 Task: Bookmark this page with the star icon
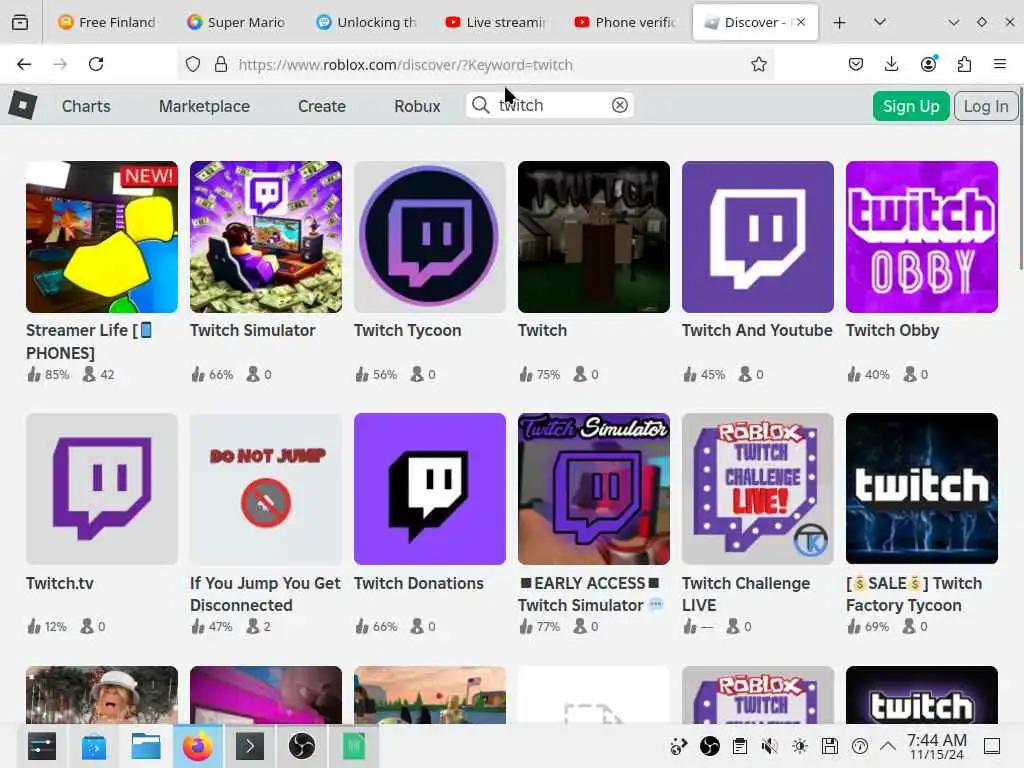click(758, 64)
